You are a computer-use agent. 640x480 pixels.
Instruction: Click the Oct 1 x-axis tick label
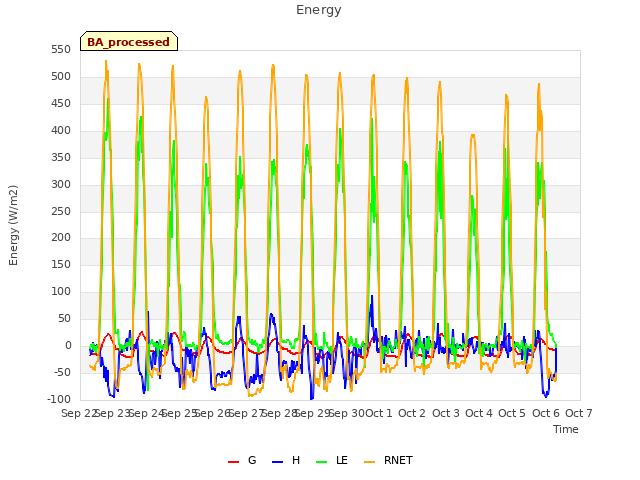coord(378,413)
